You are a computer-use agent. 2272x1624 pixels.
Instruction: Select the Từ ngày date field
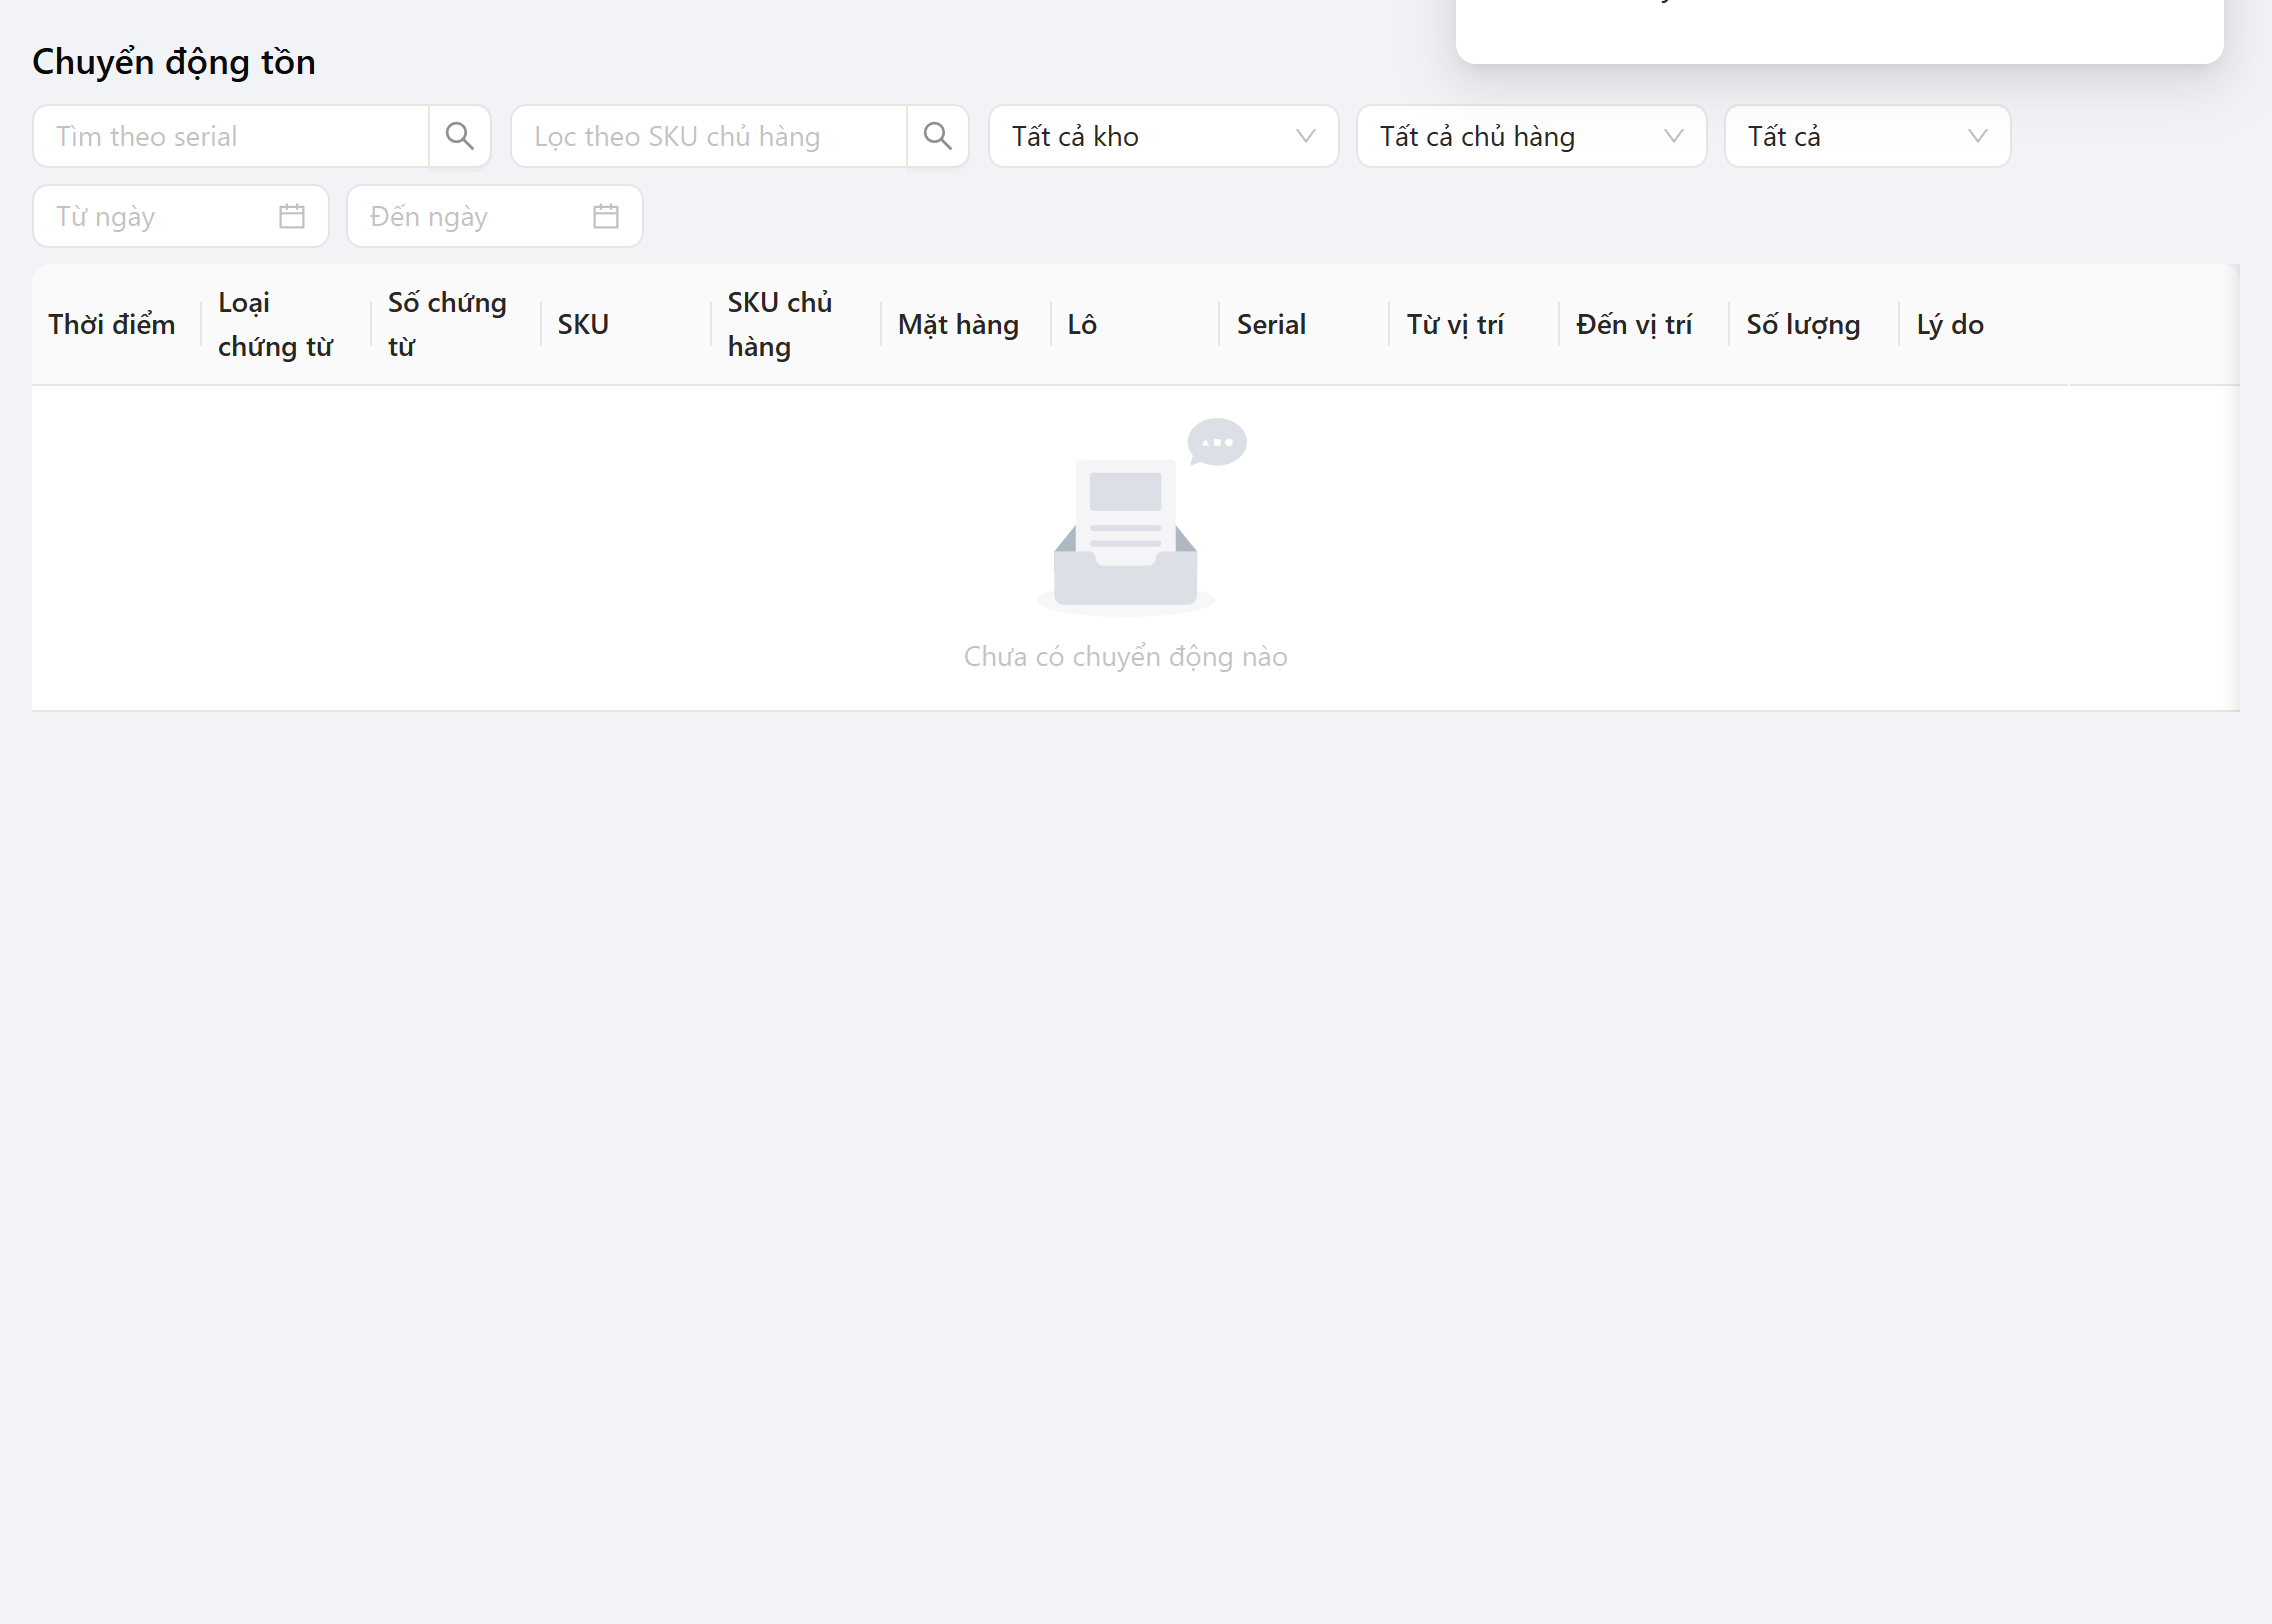(x=181, y=216)
